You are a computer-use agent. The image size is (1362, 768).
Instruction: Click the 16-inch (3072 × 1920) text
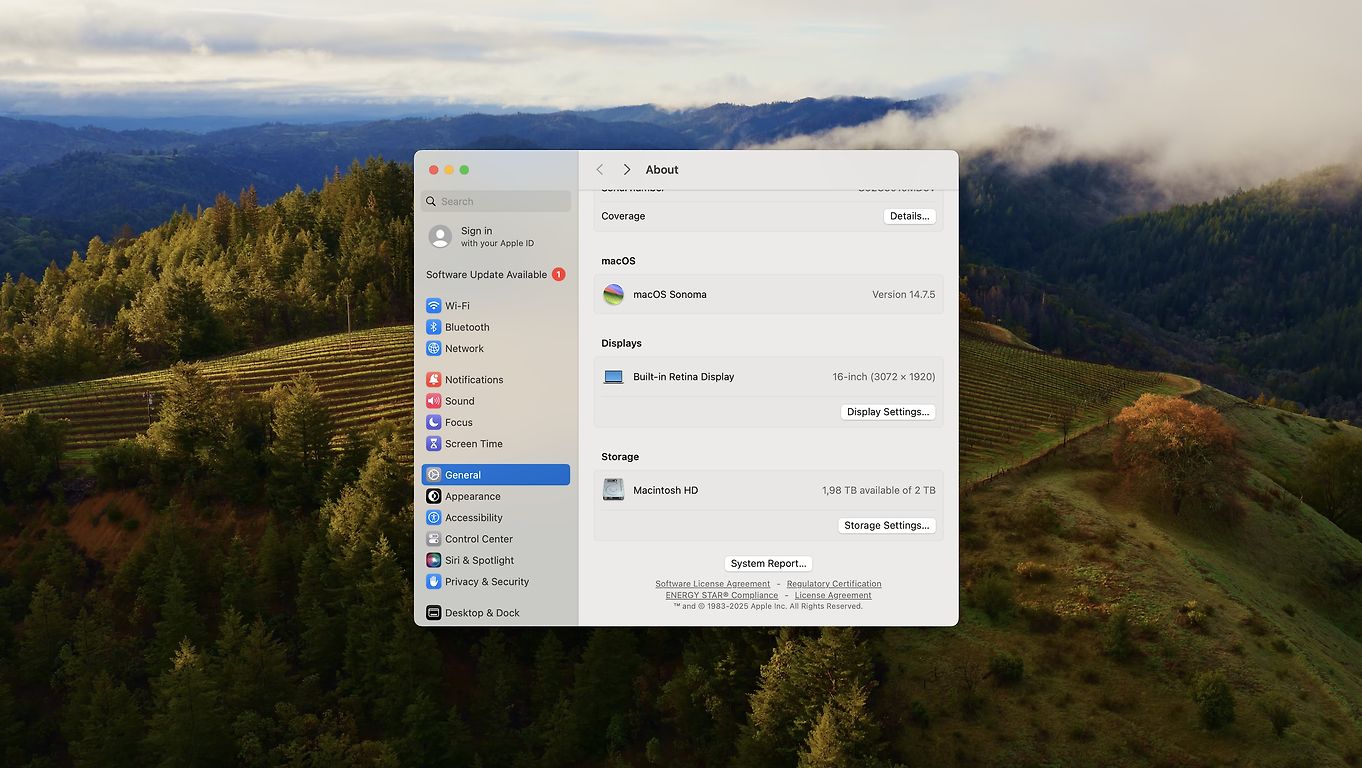tap(884, 377)
